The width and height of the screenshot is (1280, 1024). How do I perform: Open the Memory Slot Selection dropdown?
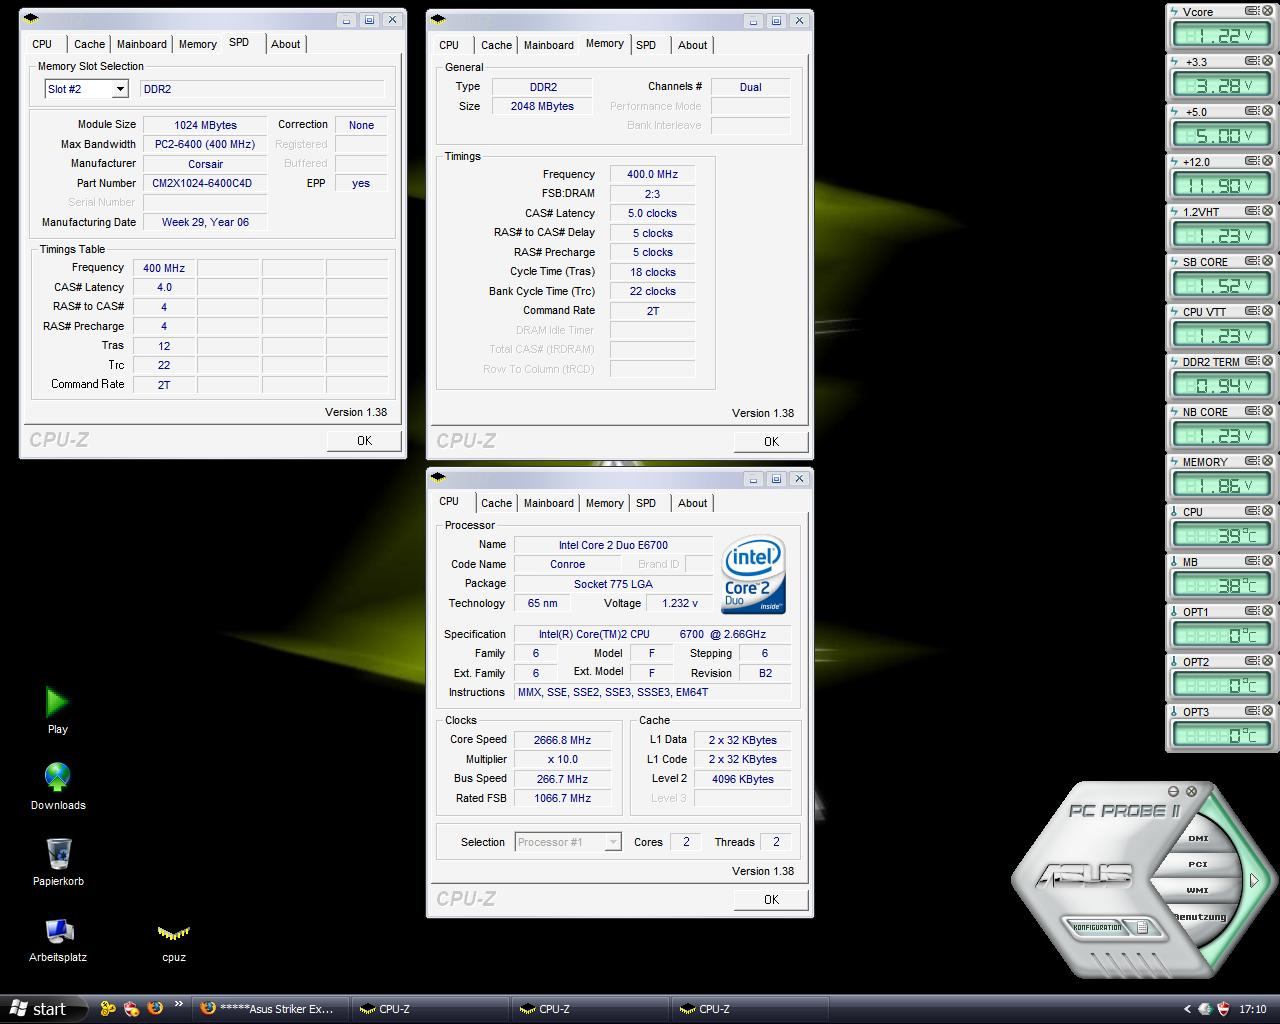pyautogui.click(x=120, y=89)
